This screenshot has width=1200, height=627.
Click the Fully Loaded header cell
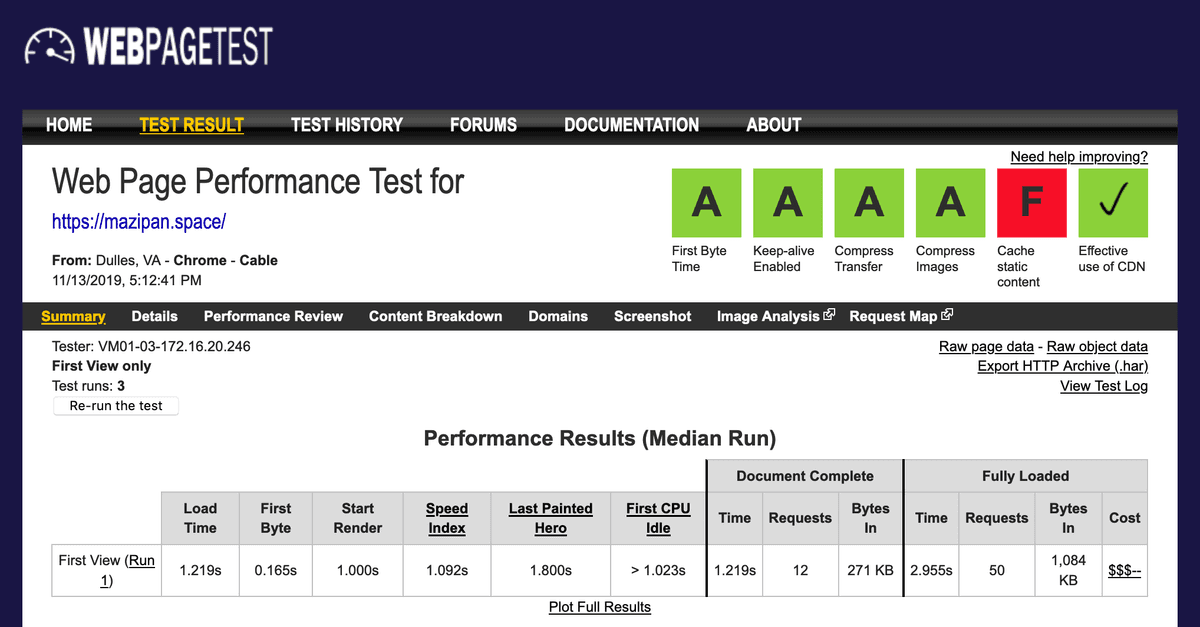[x=1026, y=476]
